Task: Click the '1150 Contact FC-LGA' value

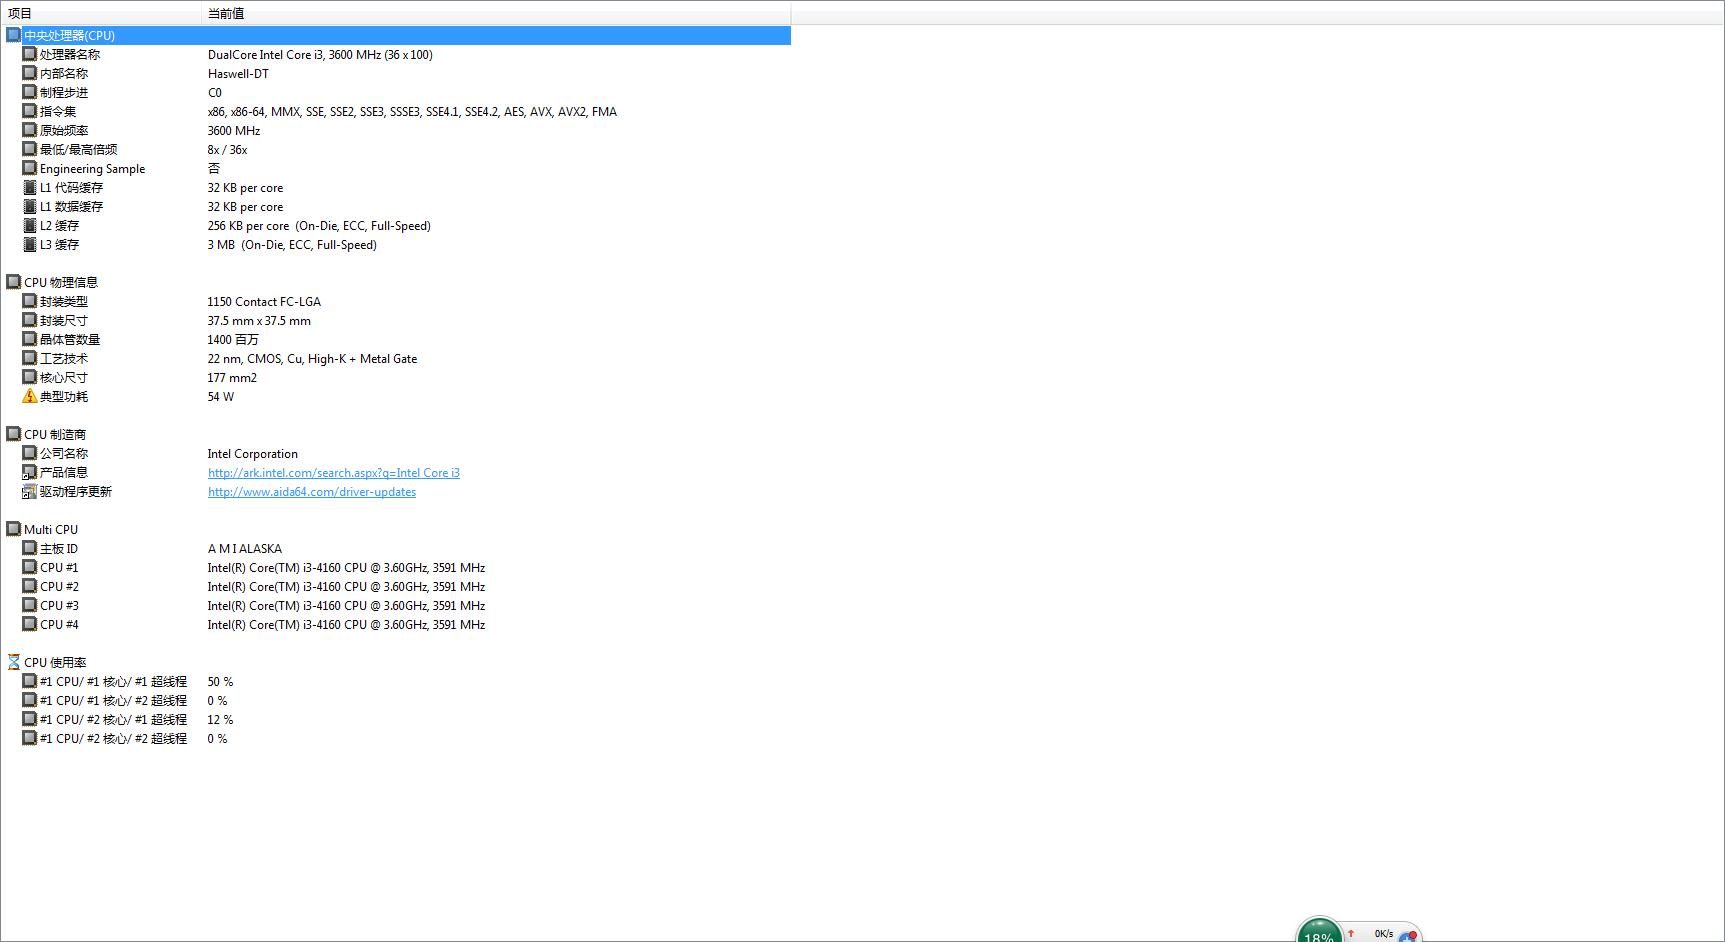Action: click(264, 302)
